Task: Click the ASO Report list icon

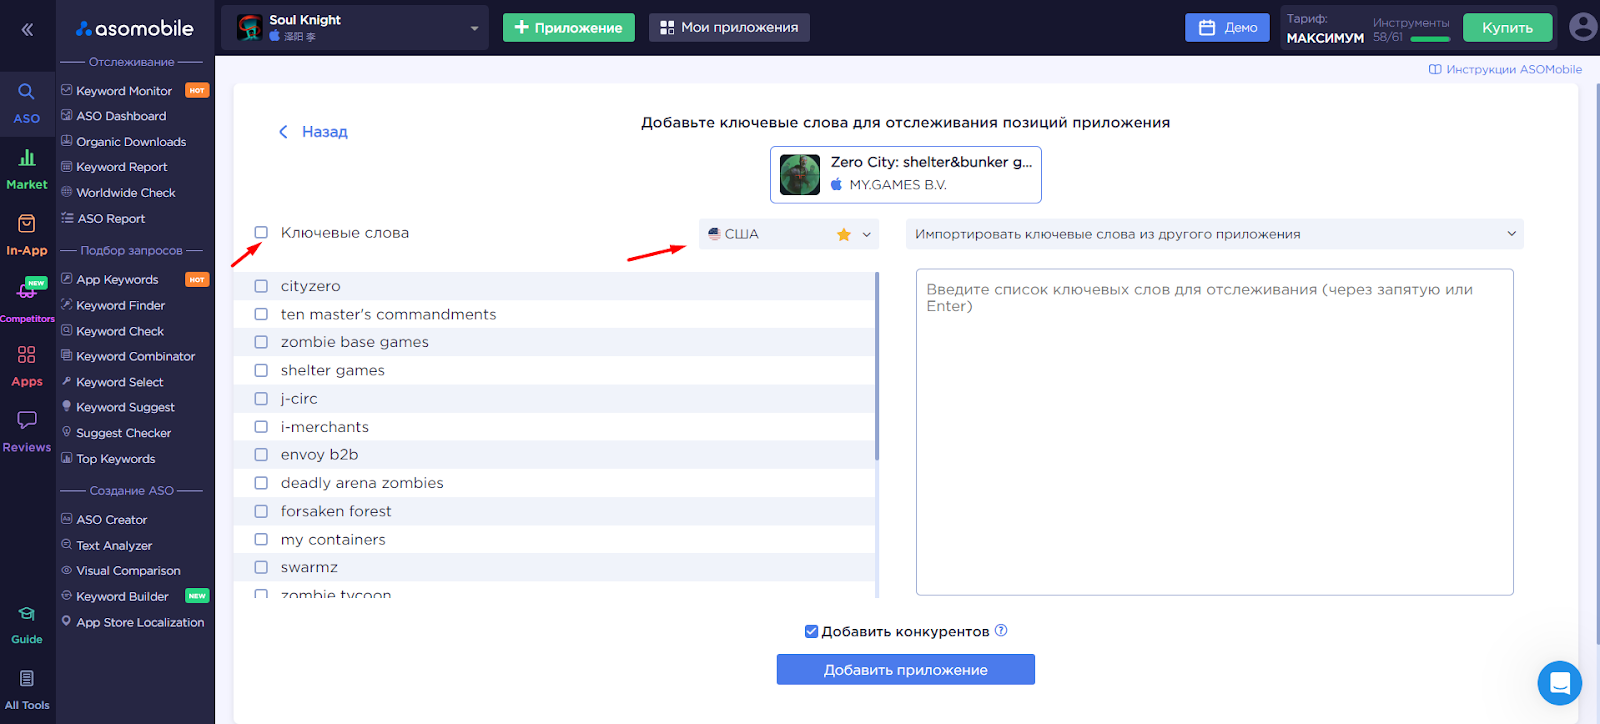Action: pos(67,218)
